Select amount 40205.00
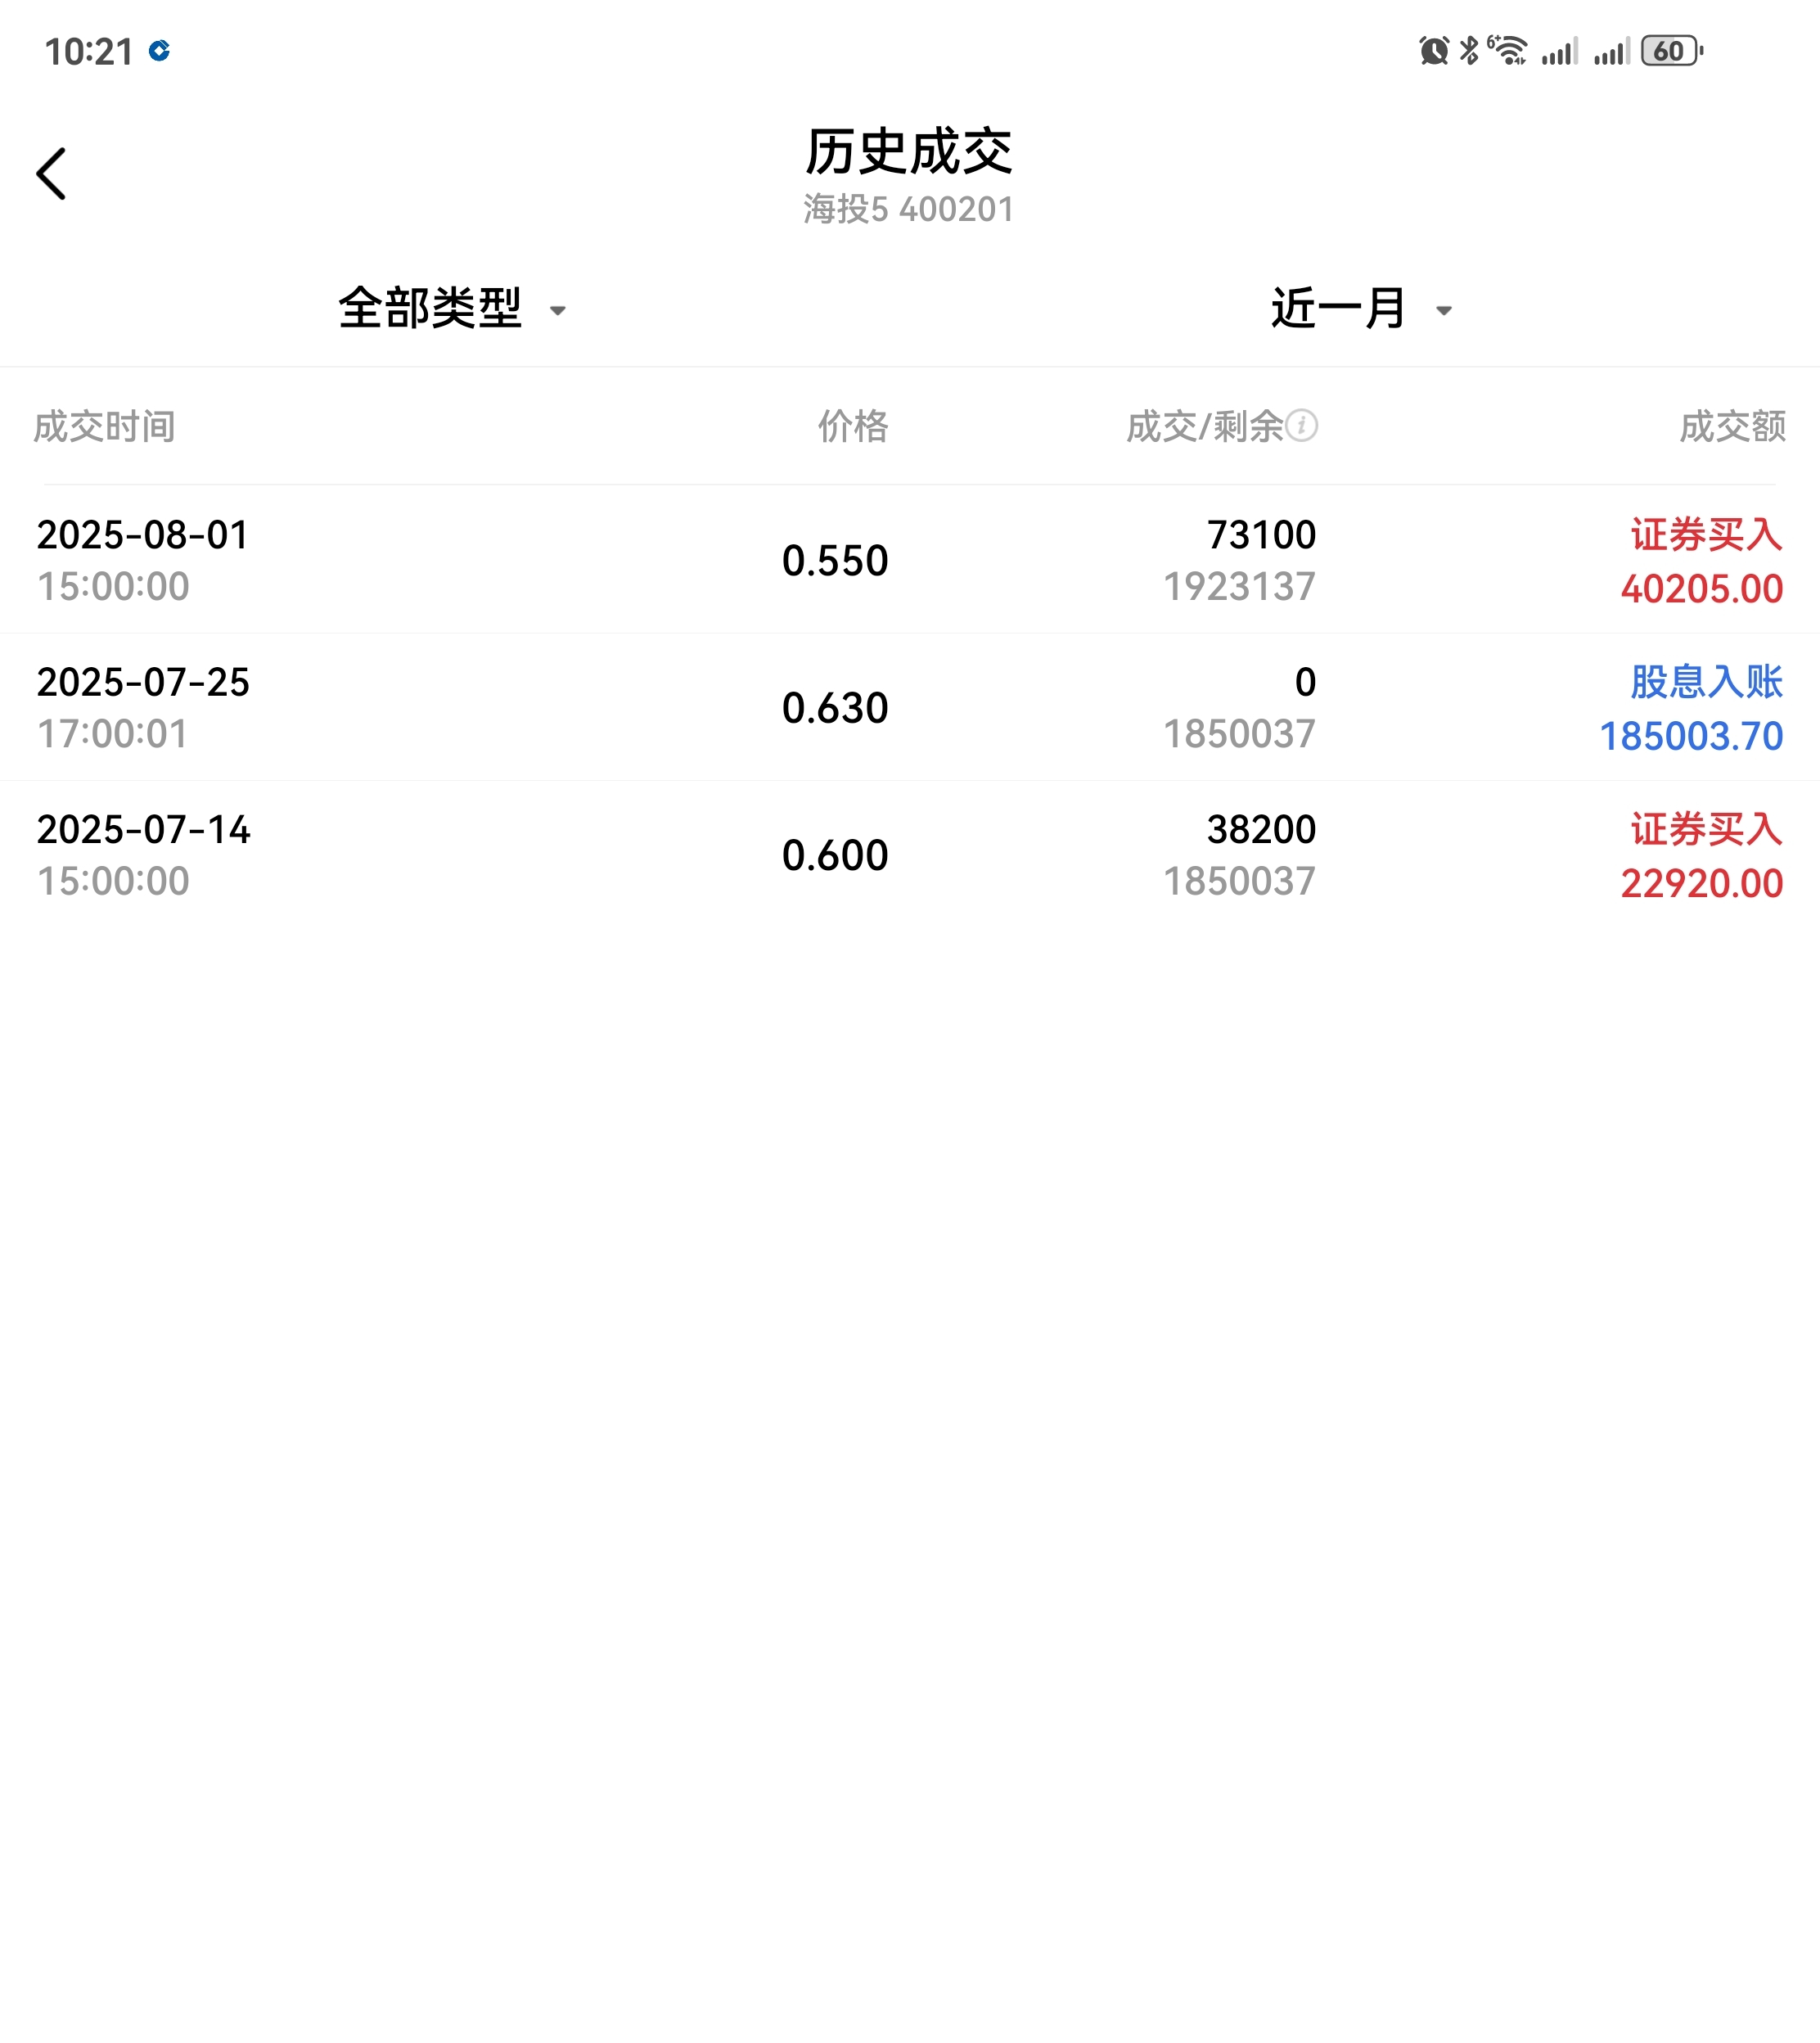 1702,589
